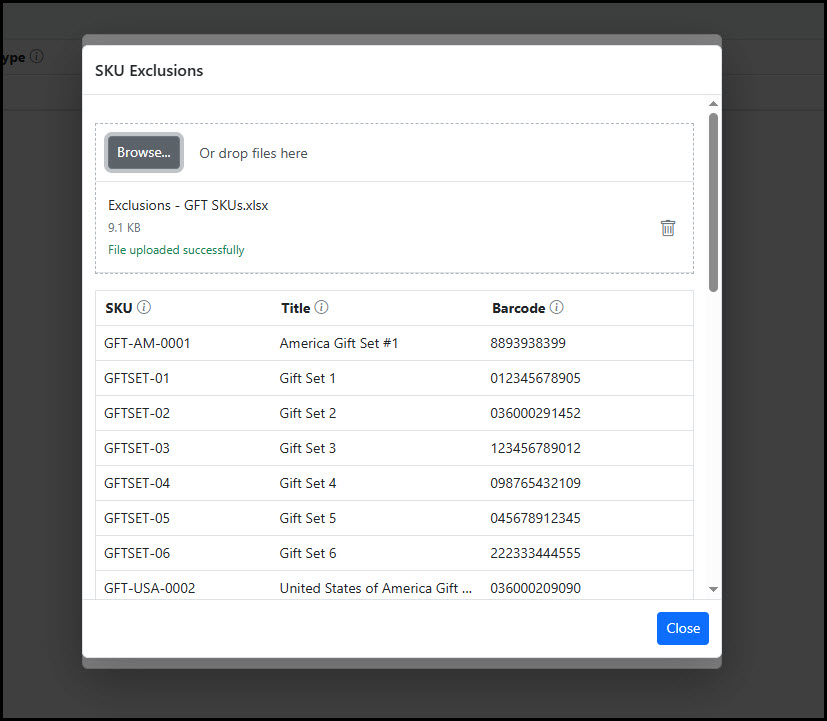Click the GFTSET-04 SKU cell
827x721 pixels.
[137, 483]
